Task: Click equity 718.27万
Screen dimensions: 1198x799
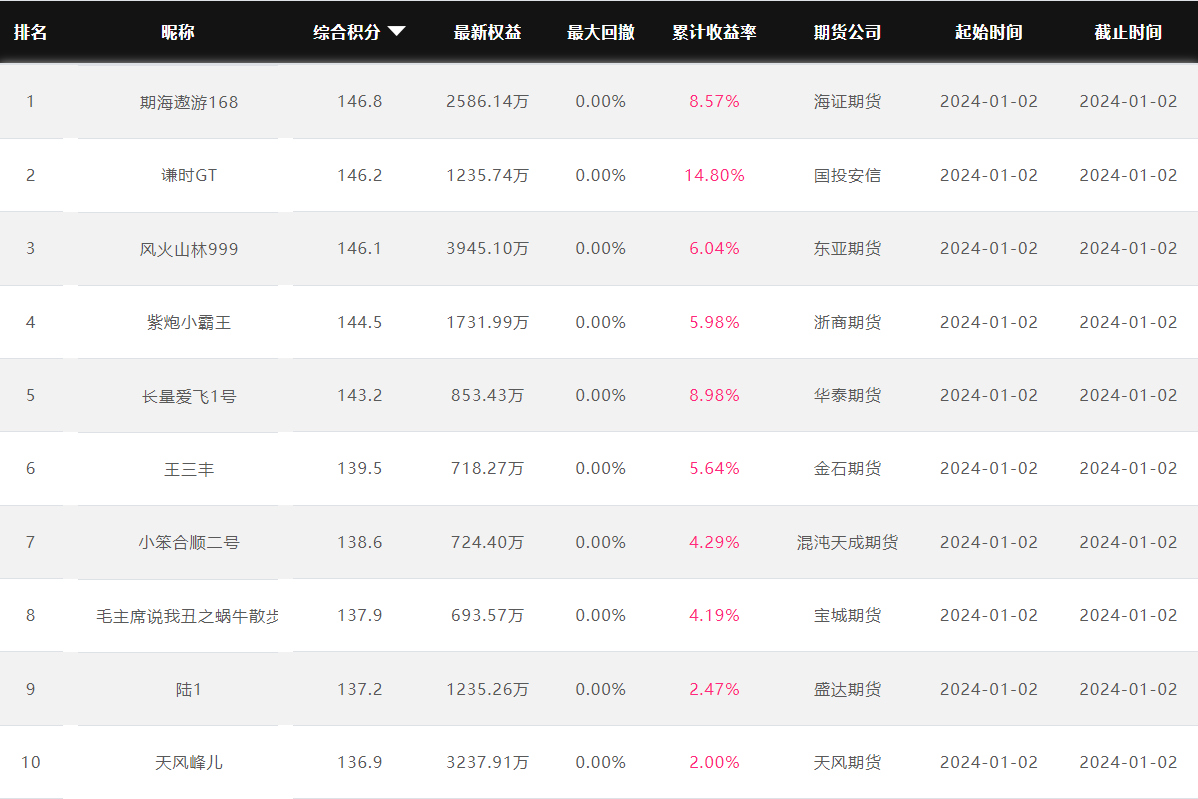Action: [487, 468]
